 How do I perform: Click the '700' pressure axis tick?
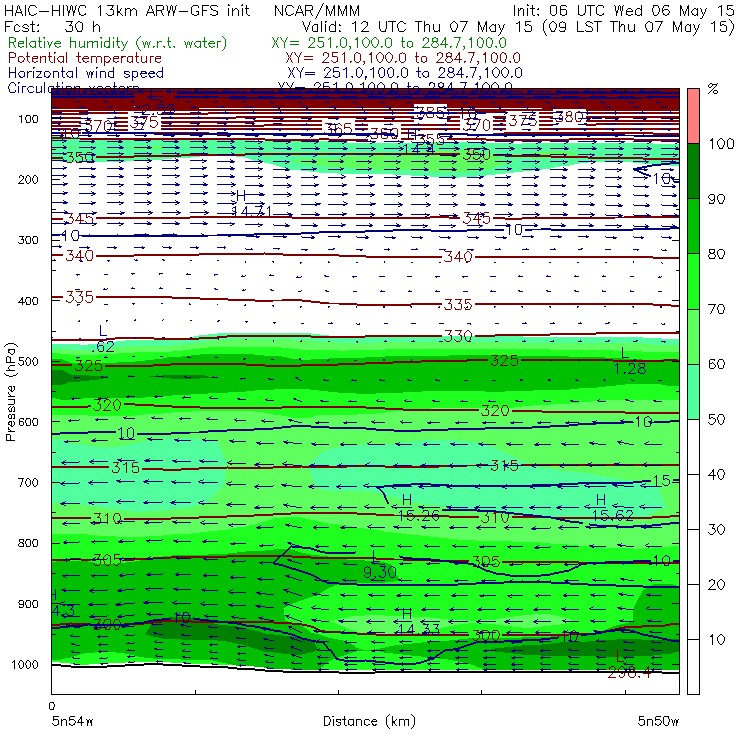click(28, 482)
